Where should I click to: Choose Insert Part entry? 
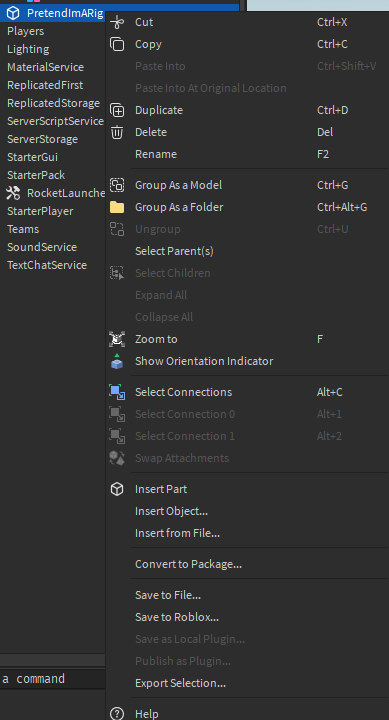248,489
